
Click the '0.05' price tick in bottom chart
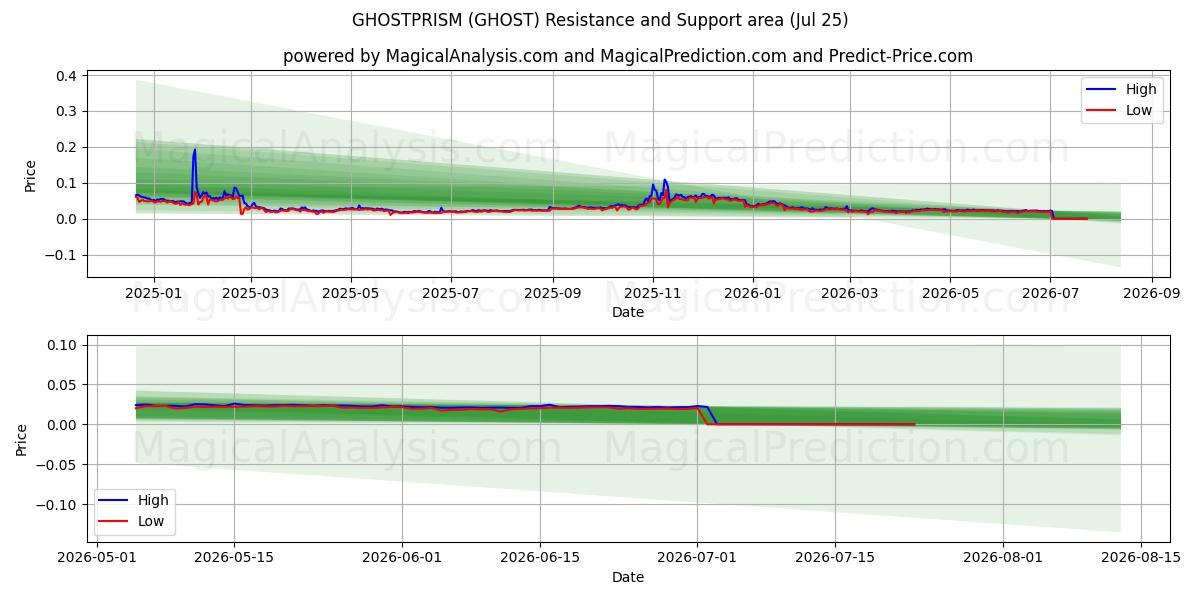click(64, 385)
